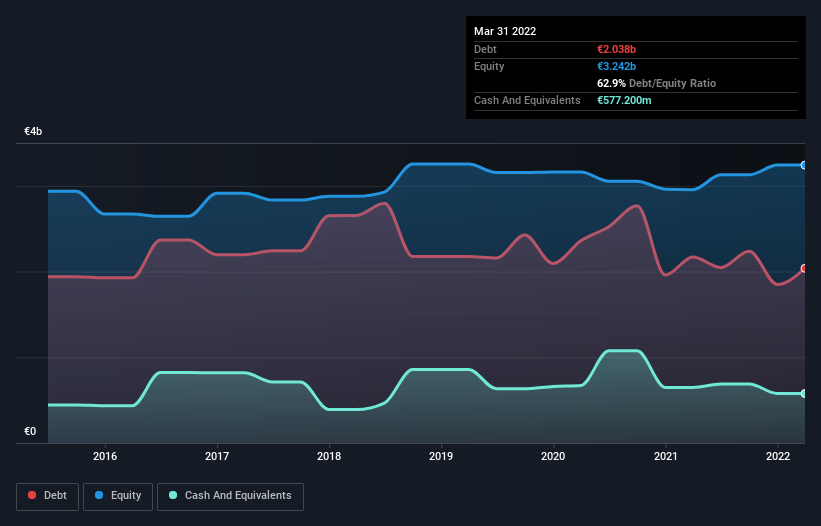The width and height of the screenshot is (821, 526).
Task: Click the 2022 x-axis label
Action: click(x=778, y=456)
